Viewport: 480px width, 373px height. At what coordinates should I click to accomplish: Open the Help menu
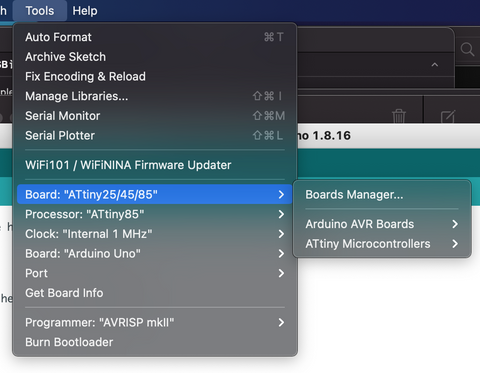85,11
